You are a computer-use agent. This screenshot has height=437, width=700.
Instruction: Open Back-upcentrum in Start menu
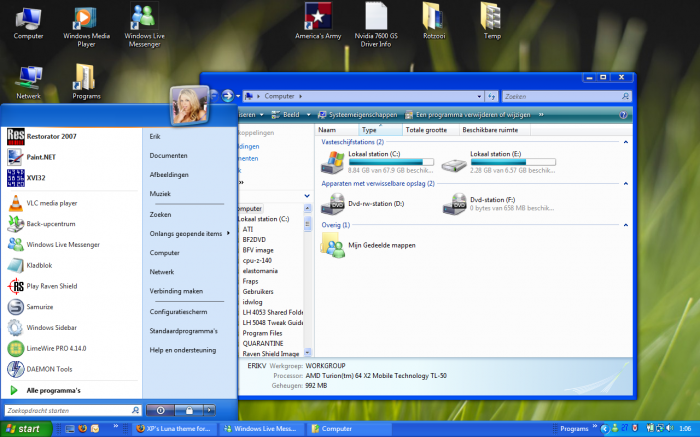coord(71,224)
